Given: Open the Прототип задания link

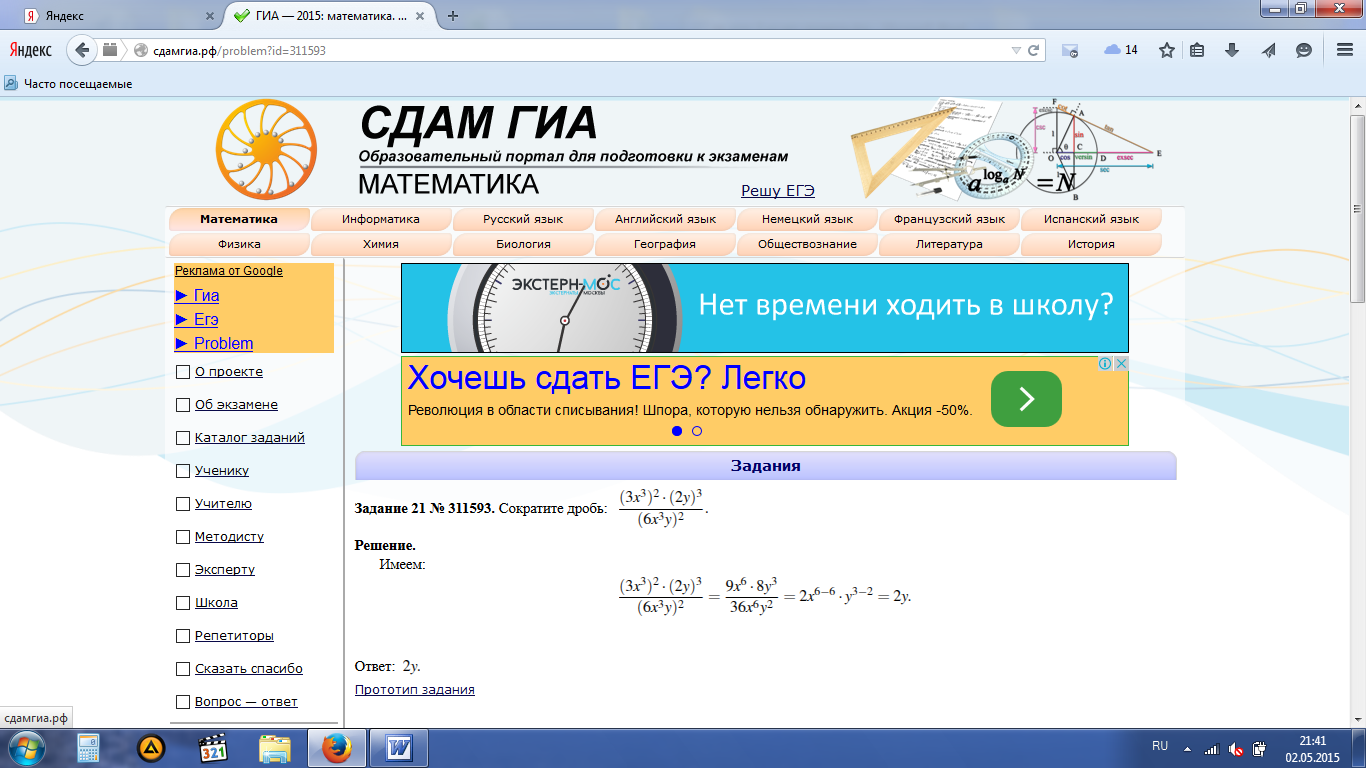Looking at the screenshot, I should tap(415, 690).
